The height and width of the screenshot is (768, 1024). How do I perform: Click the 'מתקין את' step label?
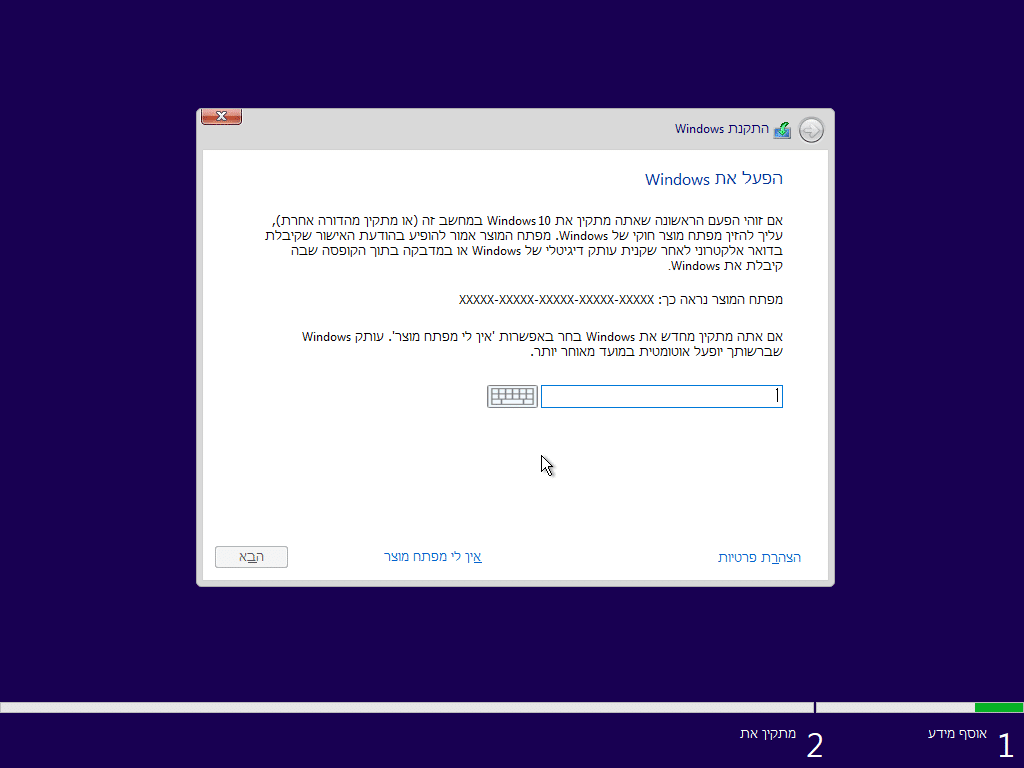tap(768, 734)
